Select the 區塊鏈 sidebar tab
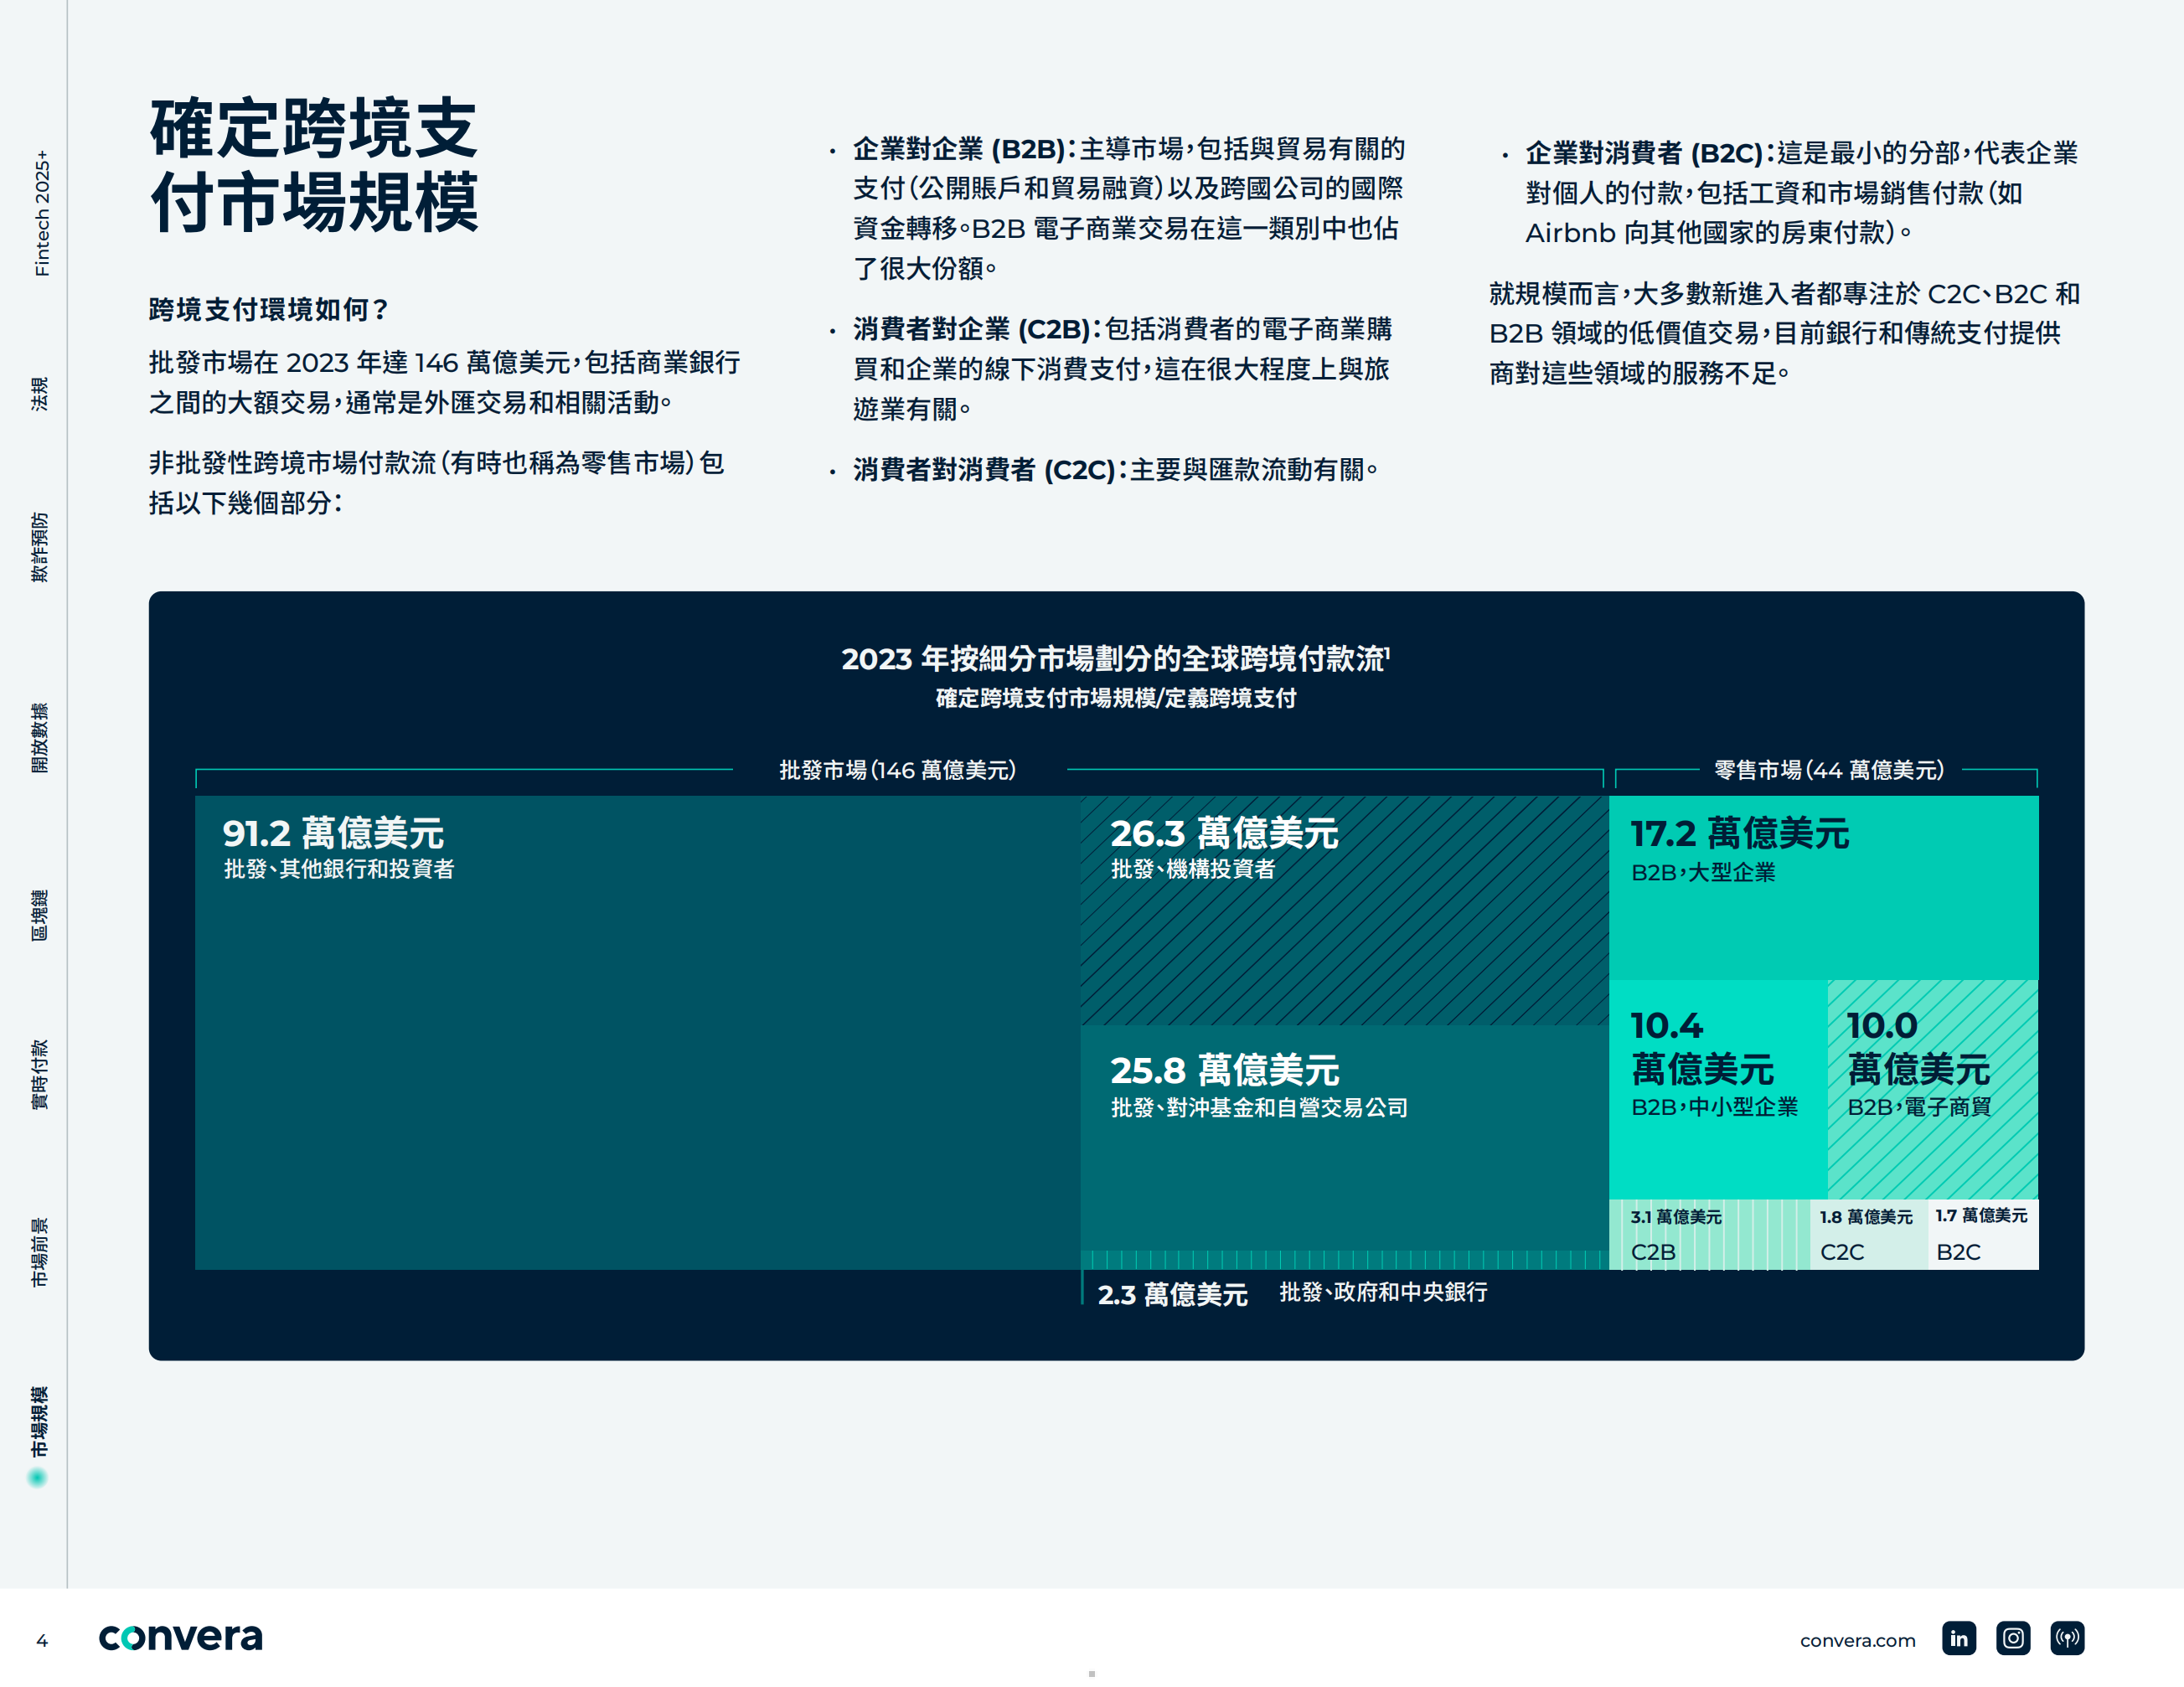Screen dimensions: 2184x1687 39,915
